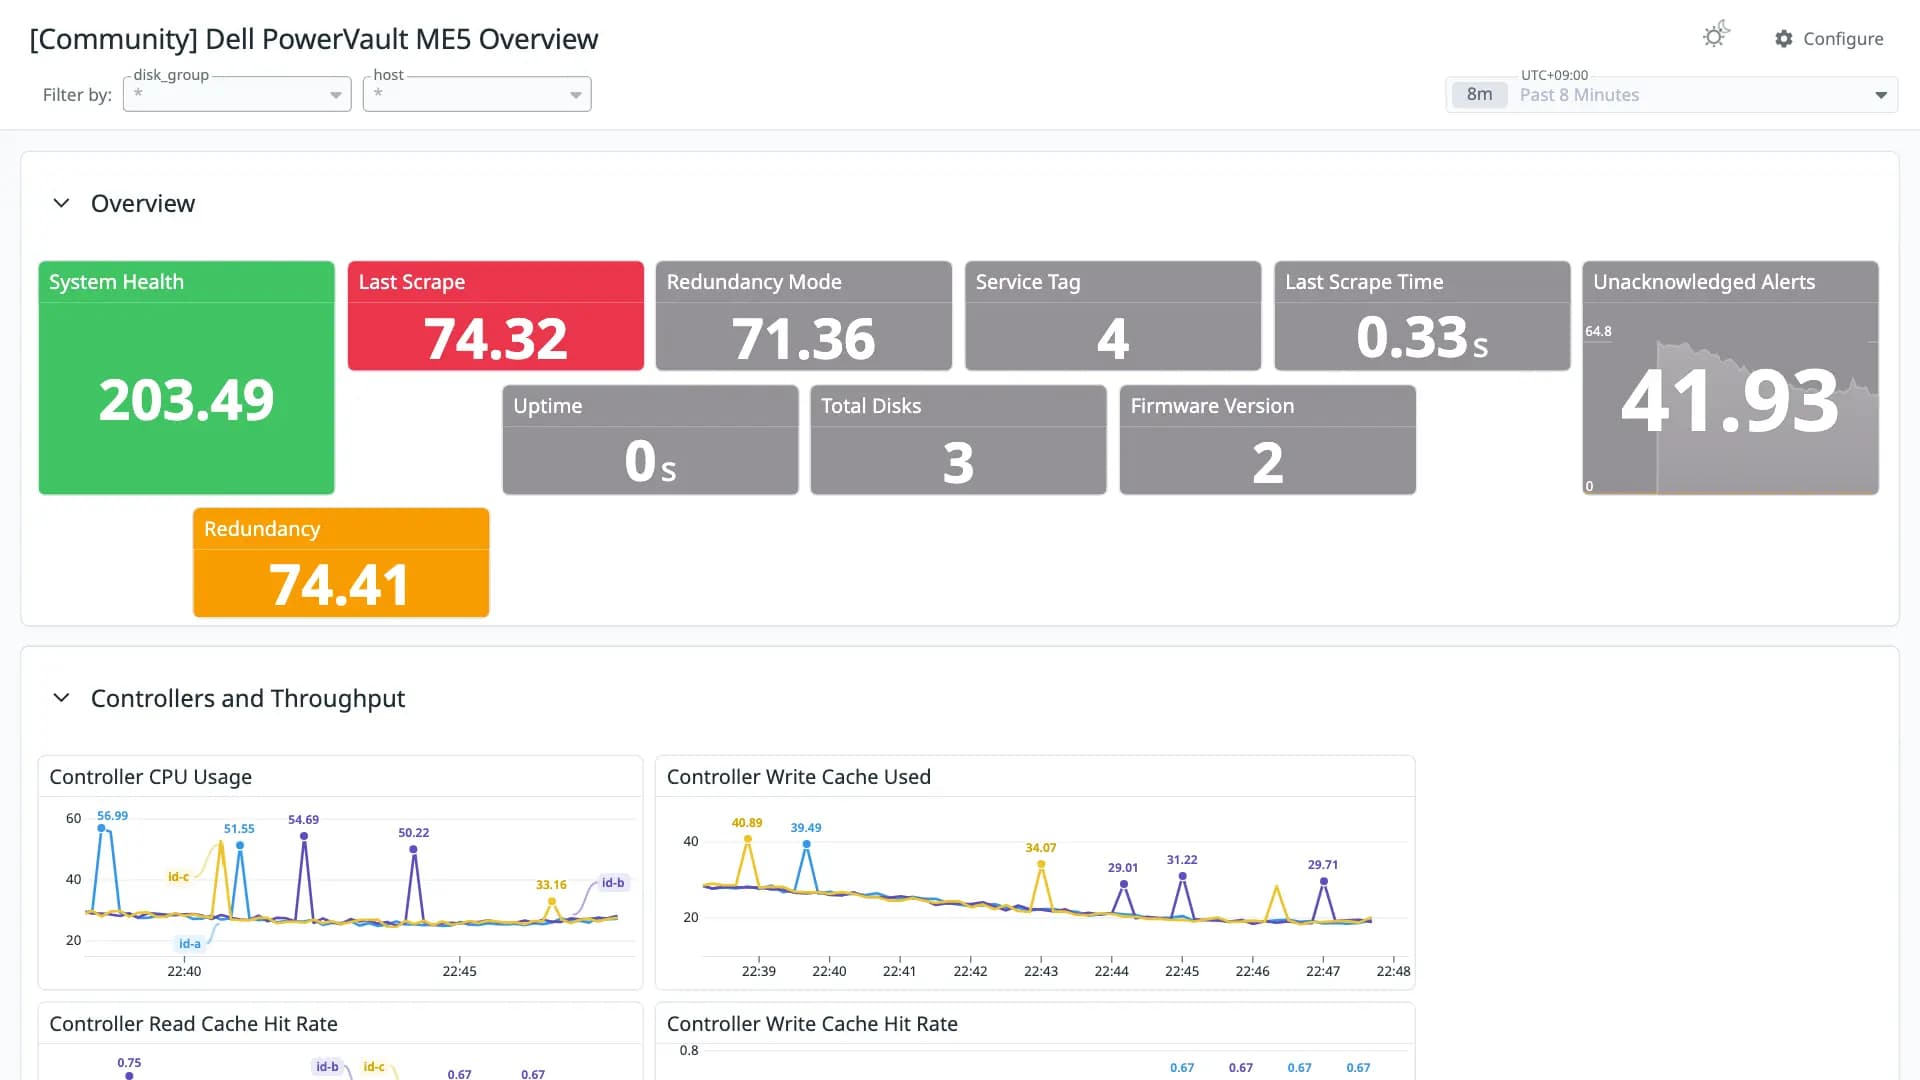Open the Configure menu label
Viewport: 1920px width, 1080px height.
[x=1843, y=38]
